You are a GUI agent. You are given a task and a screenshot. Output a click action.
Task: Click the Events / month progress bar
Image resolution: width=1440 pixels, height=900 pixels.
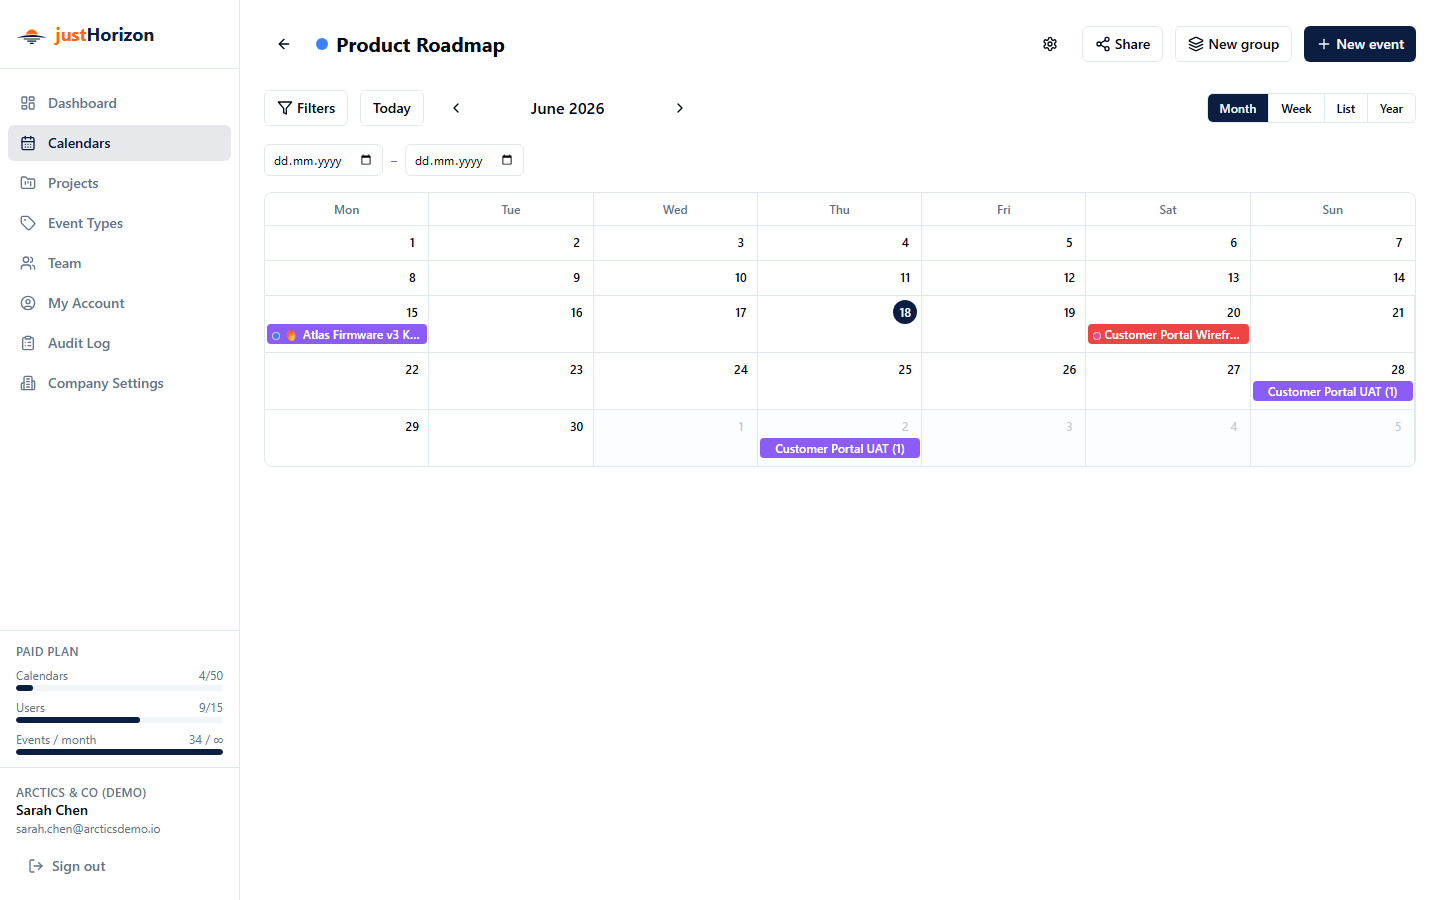[x=119, y=752]
